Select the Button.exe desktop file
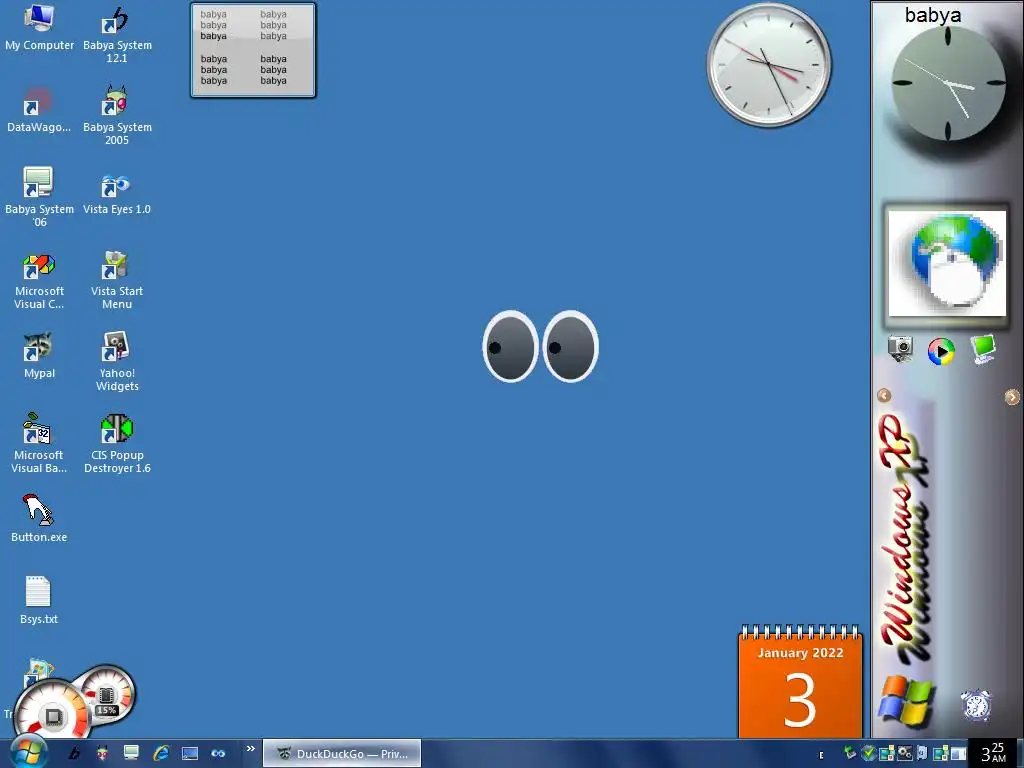The height and width of the screenshot is (768, 1024). point(39,519)
